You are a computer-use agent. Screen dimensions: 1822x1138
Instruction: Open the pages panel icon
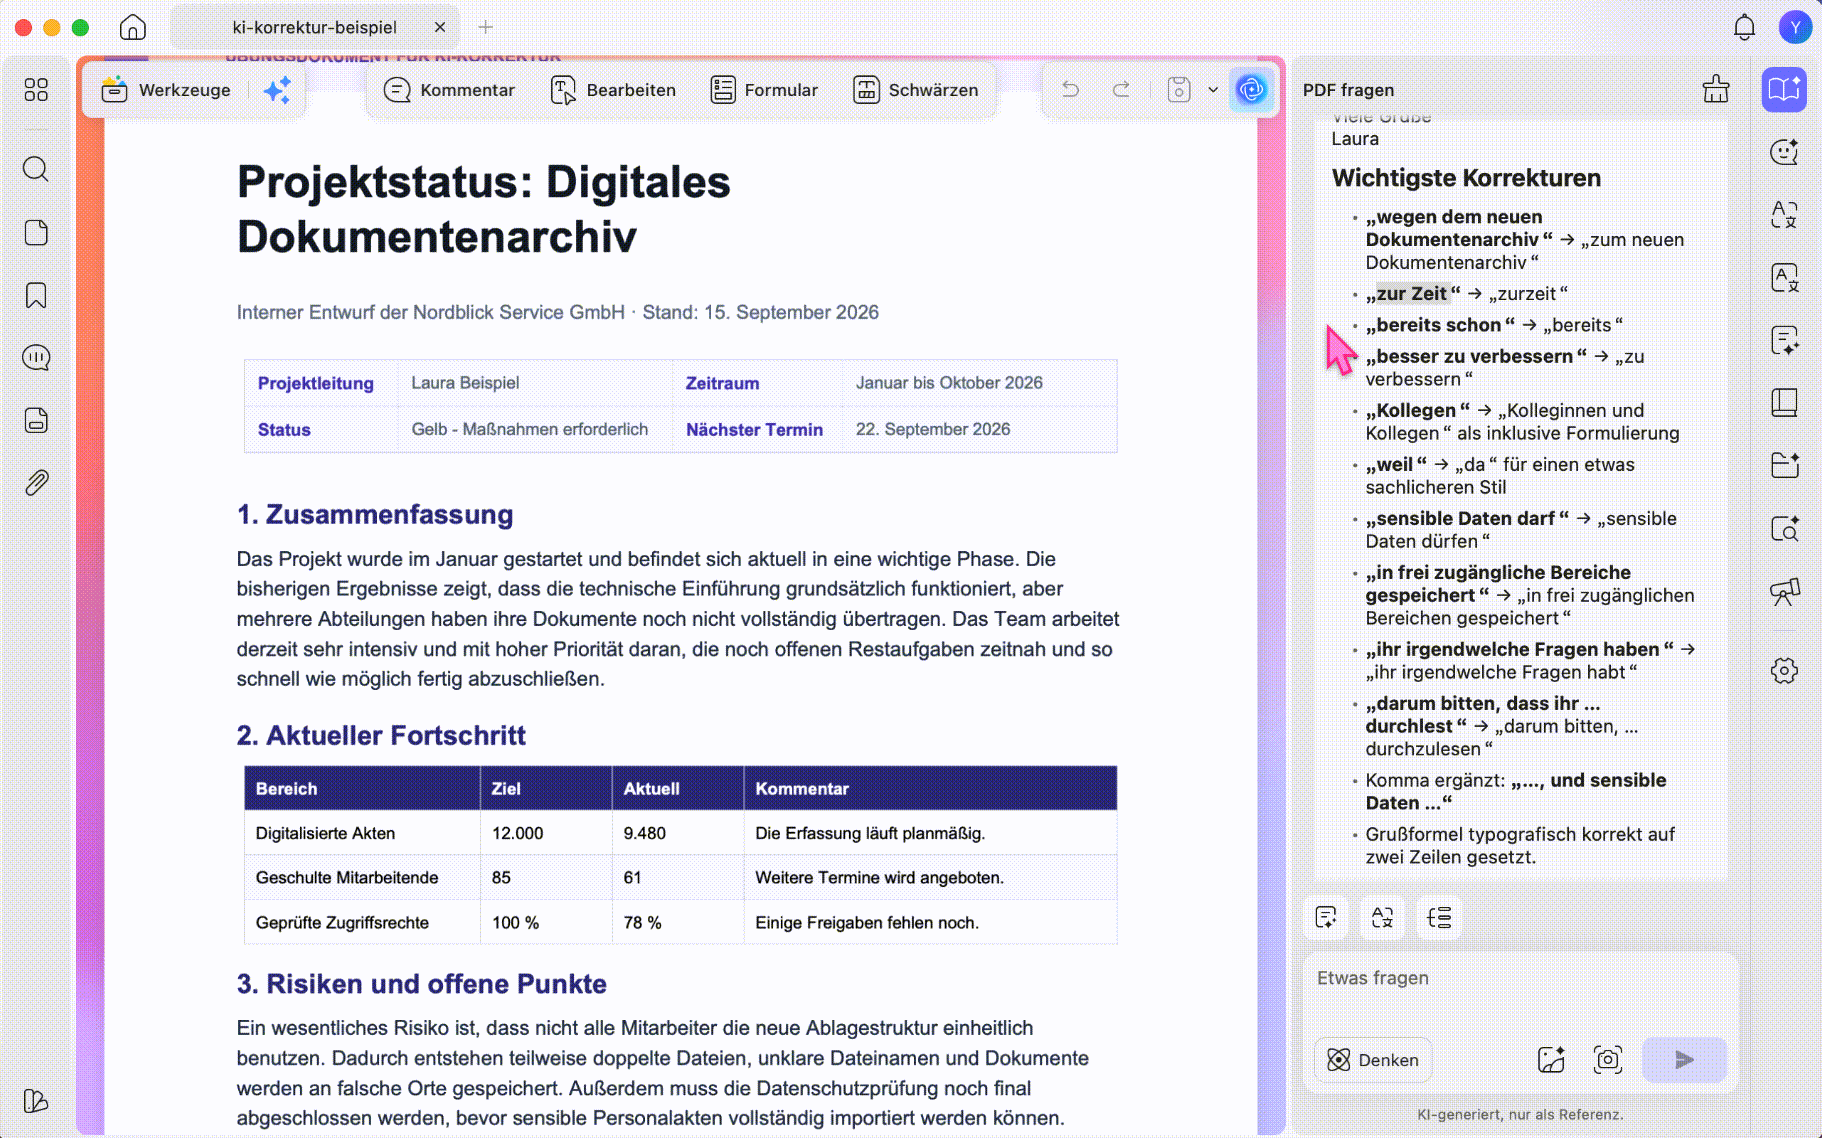[x=36, y=232]
